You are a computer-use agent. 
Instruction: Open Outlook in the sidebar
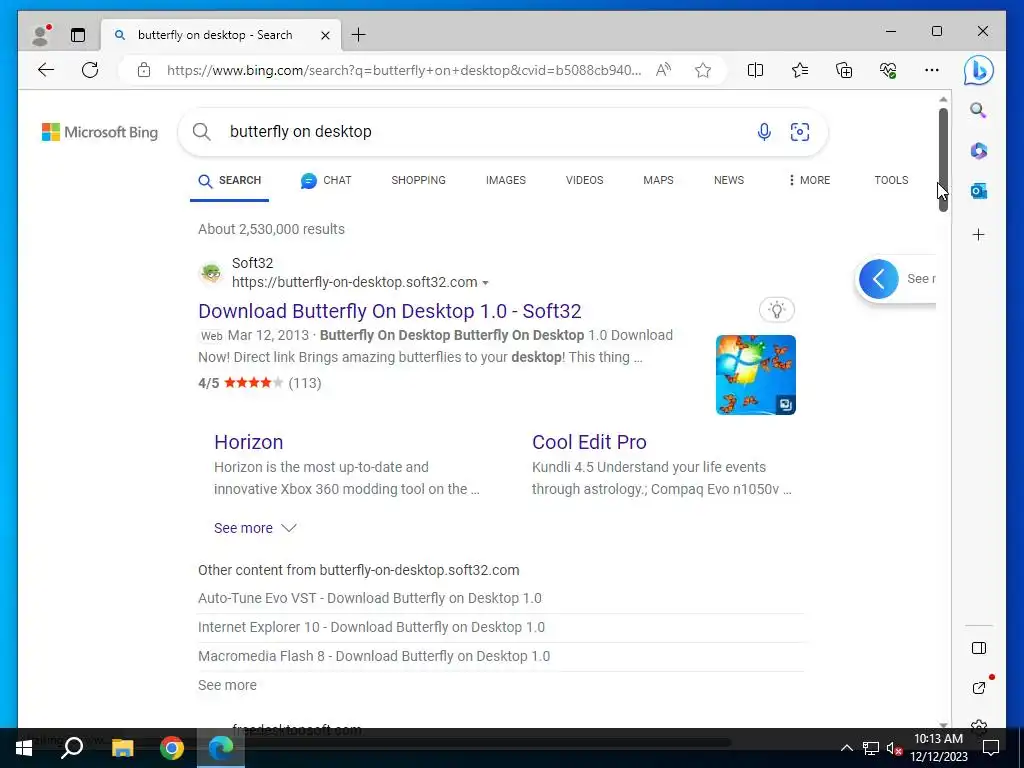click(x=978, y=191)
